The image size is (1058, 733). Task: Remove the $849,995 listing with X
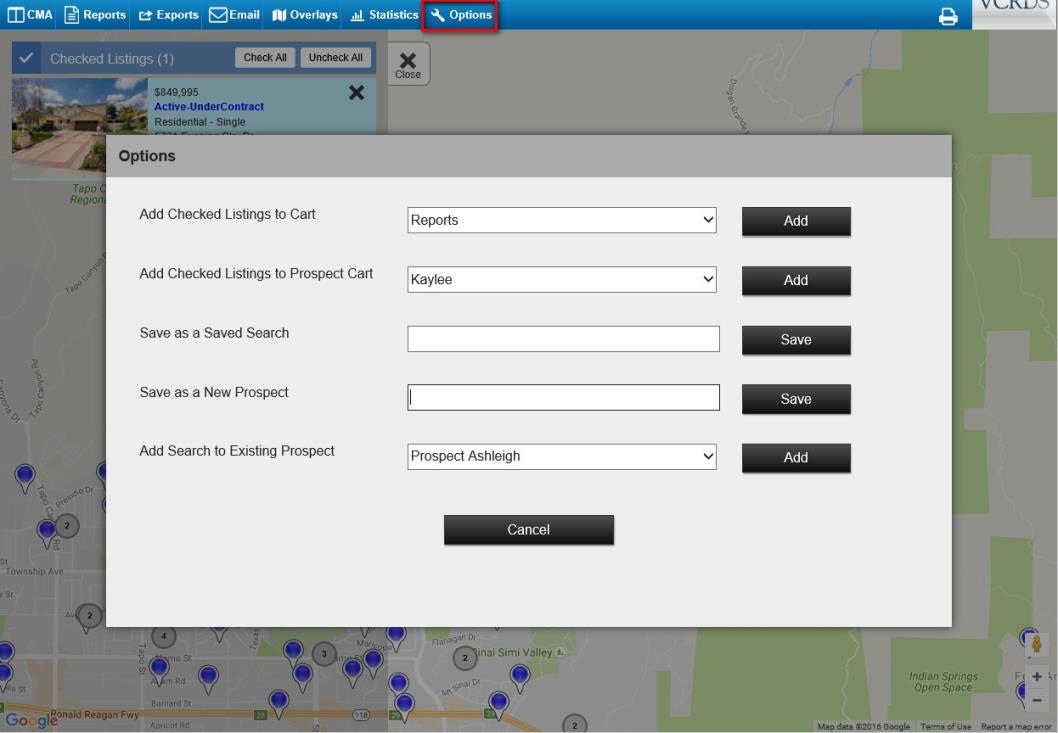coord(356,92)
